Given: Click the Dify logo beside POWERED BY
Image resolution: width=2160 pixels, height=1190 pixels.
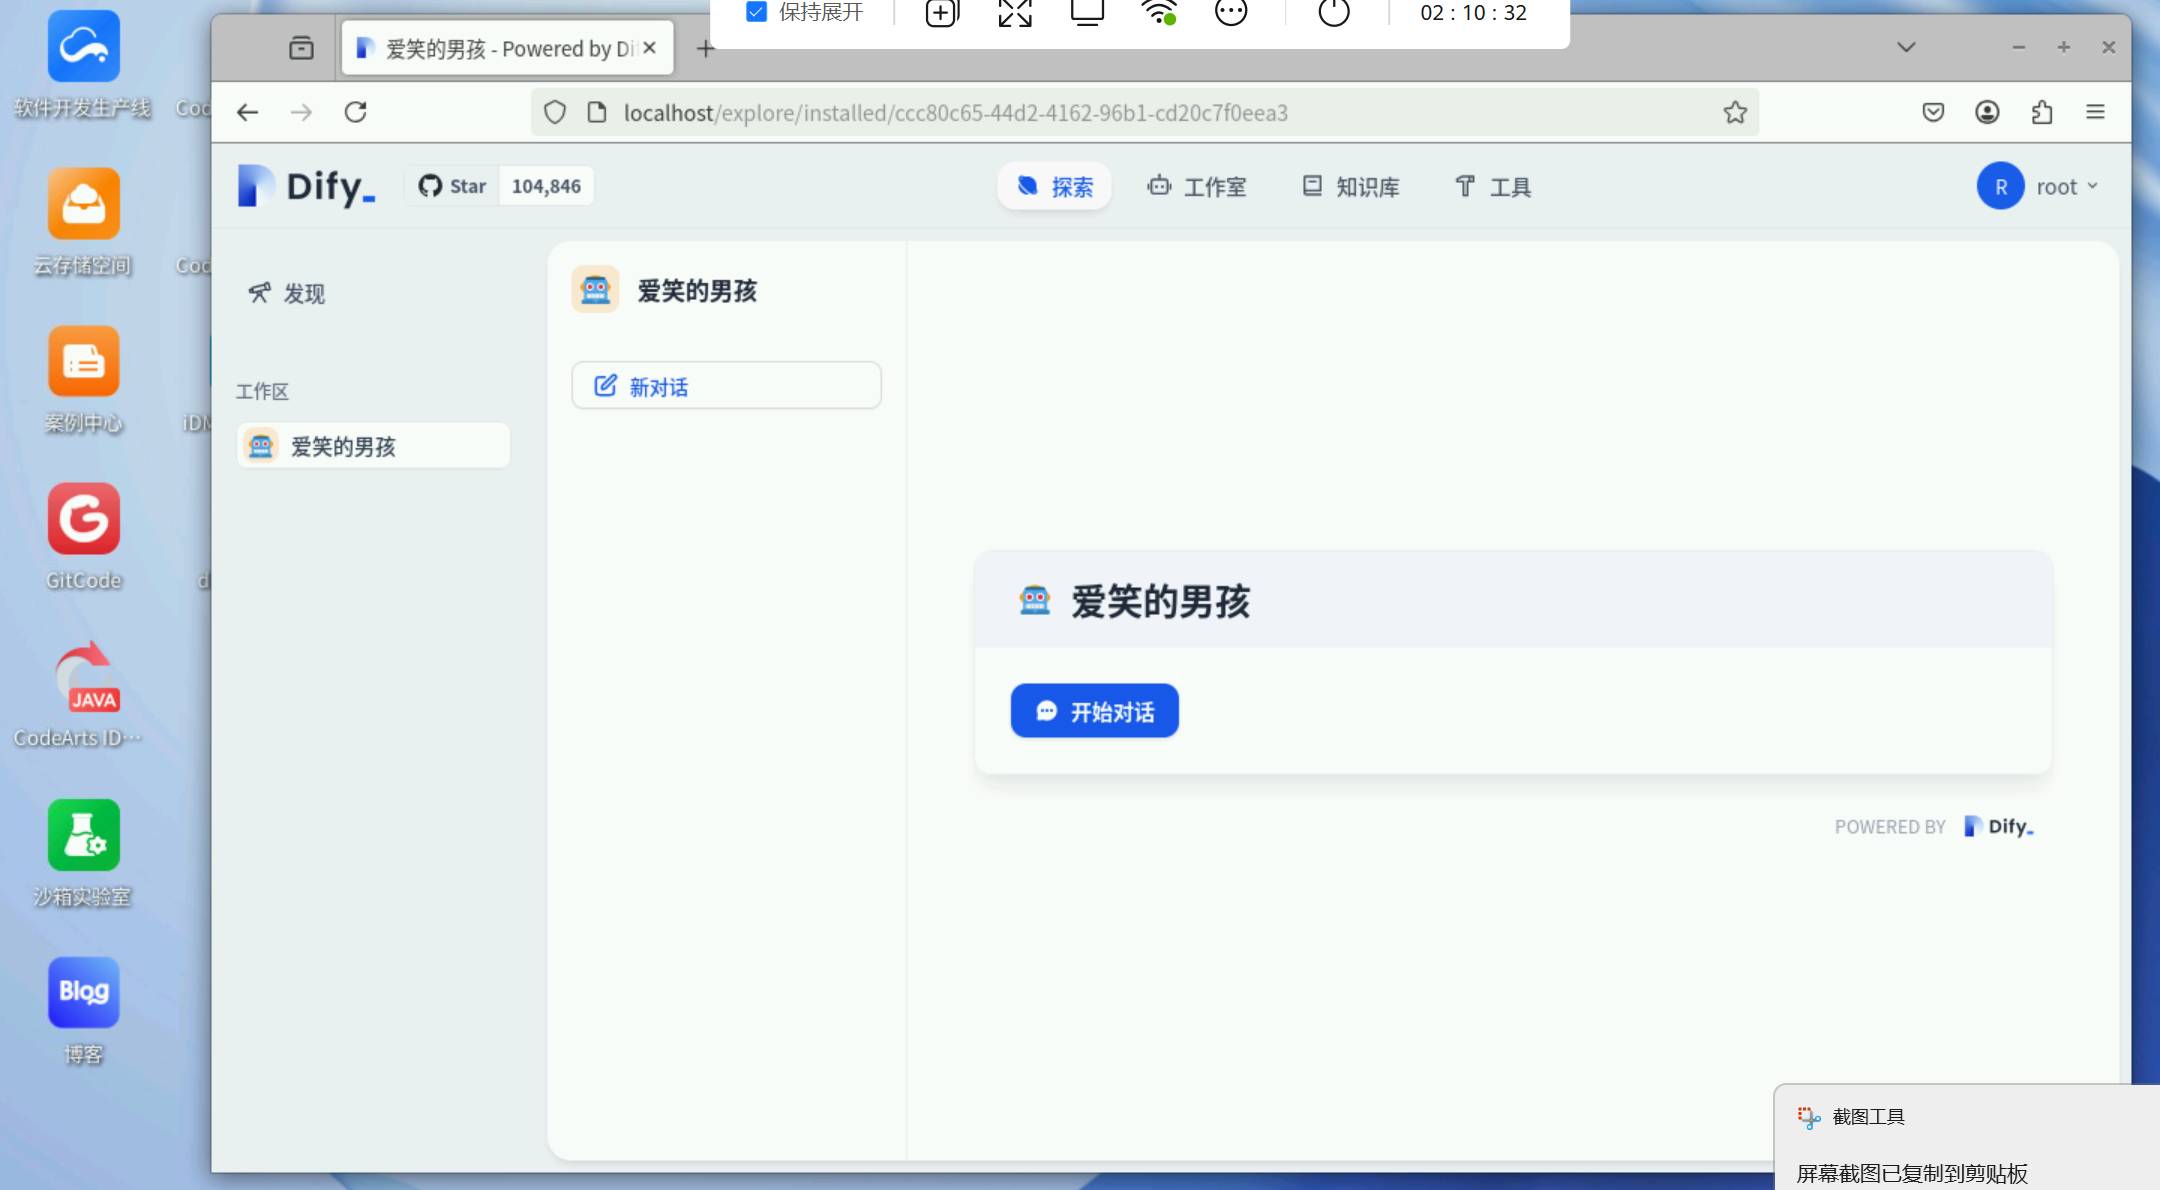Looking at the screenshot, I should [x=1998, y=826].
